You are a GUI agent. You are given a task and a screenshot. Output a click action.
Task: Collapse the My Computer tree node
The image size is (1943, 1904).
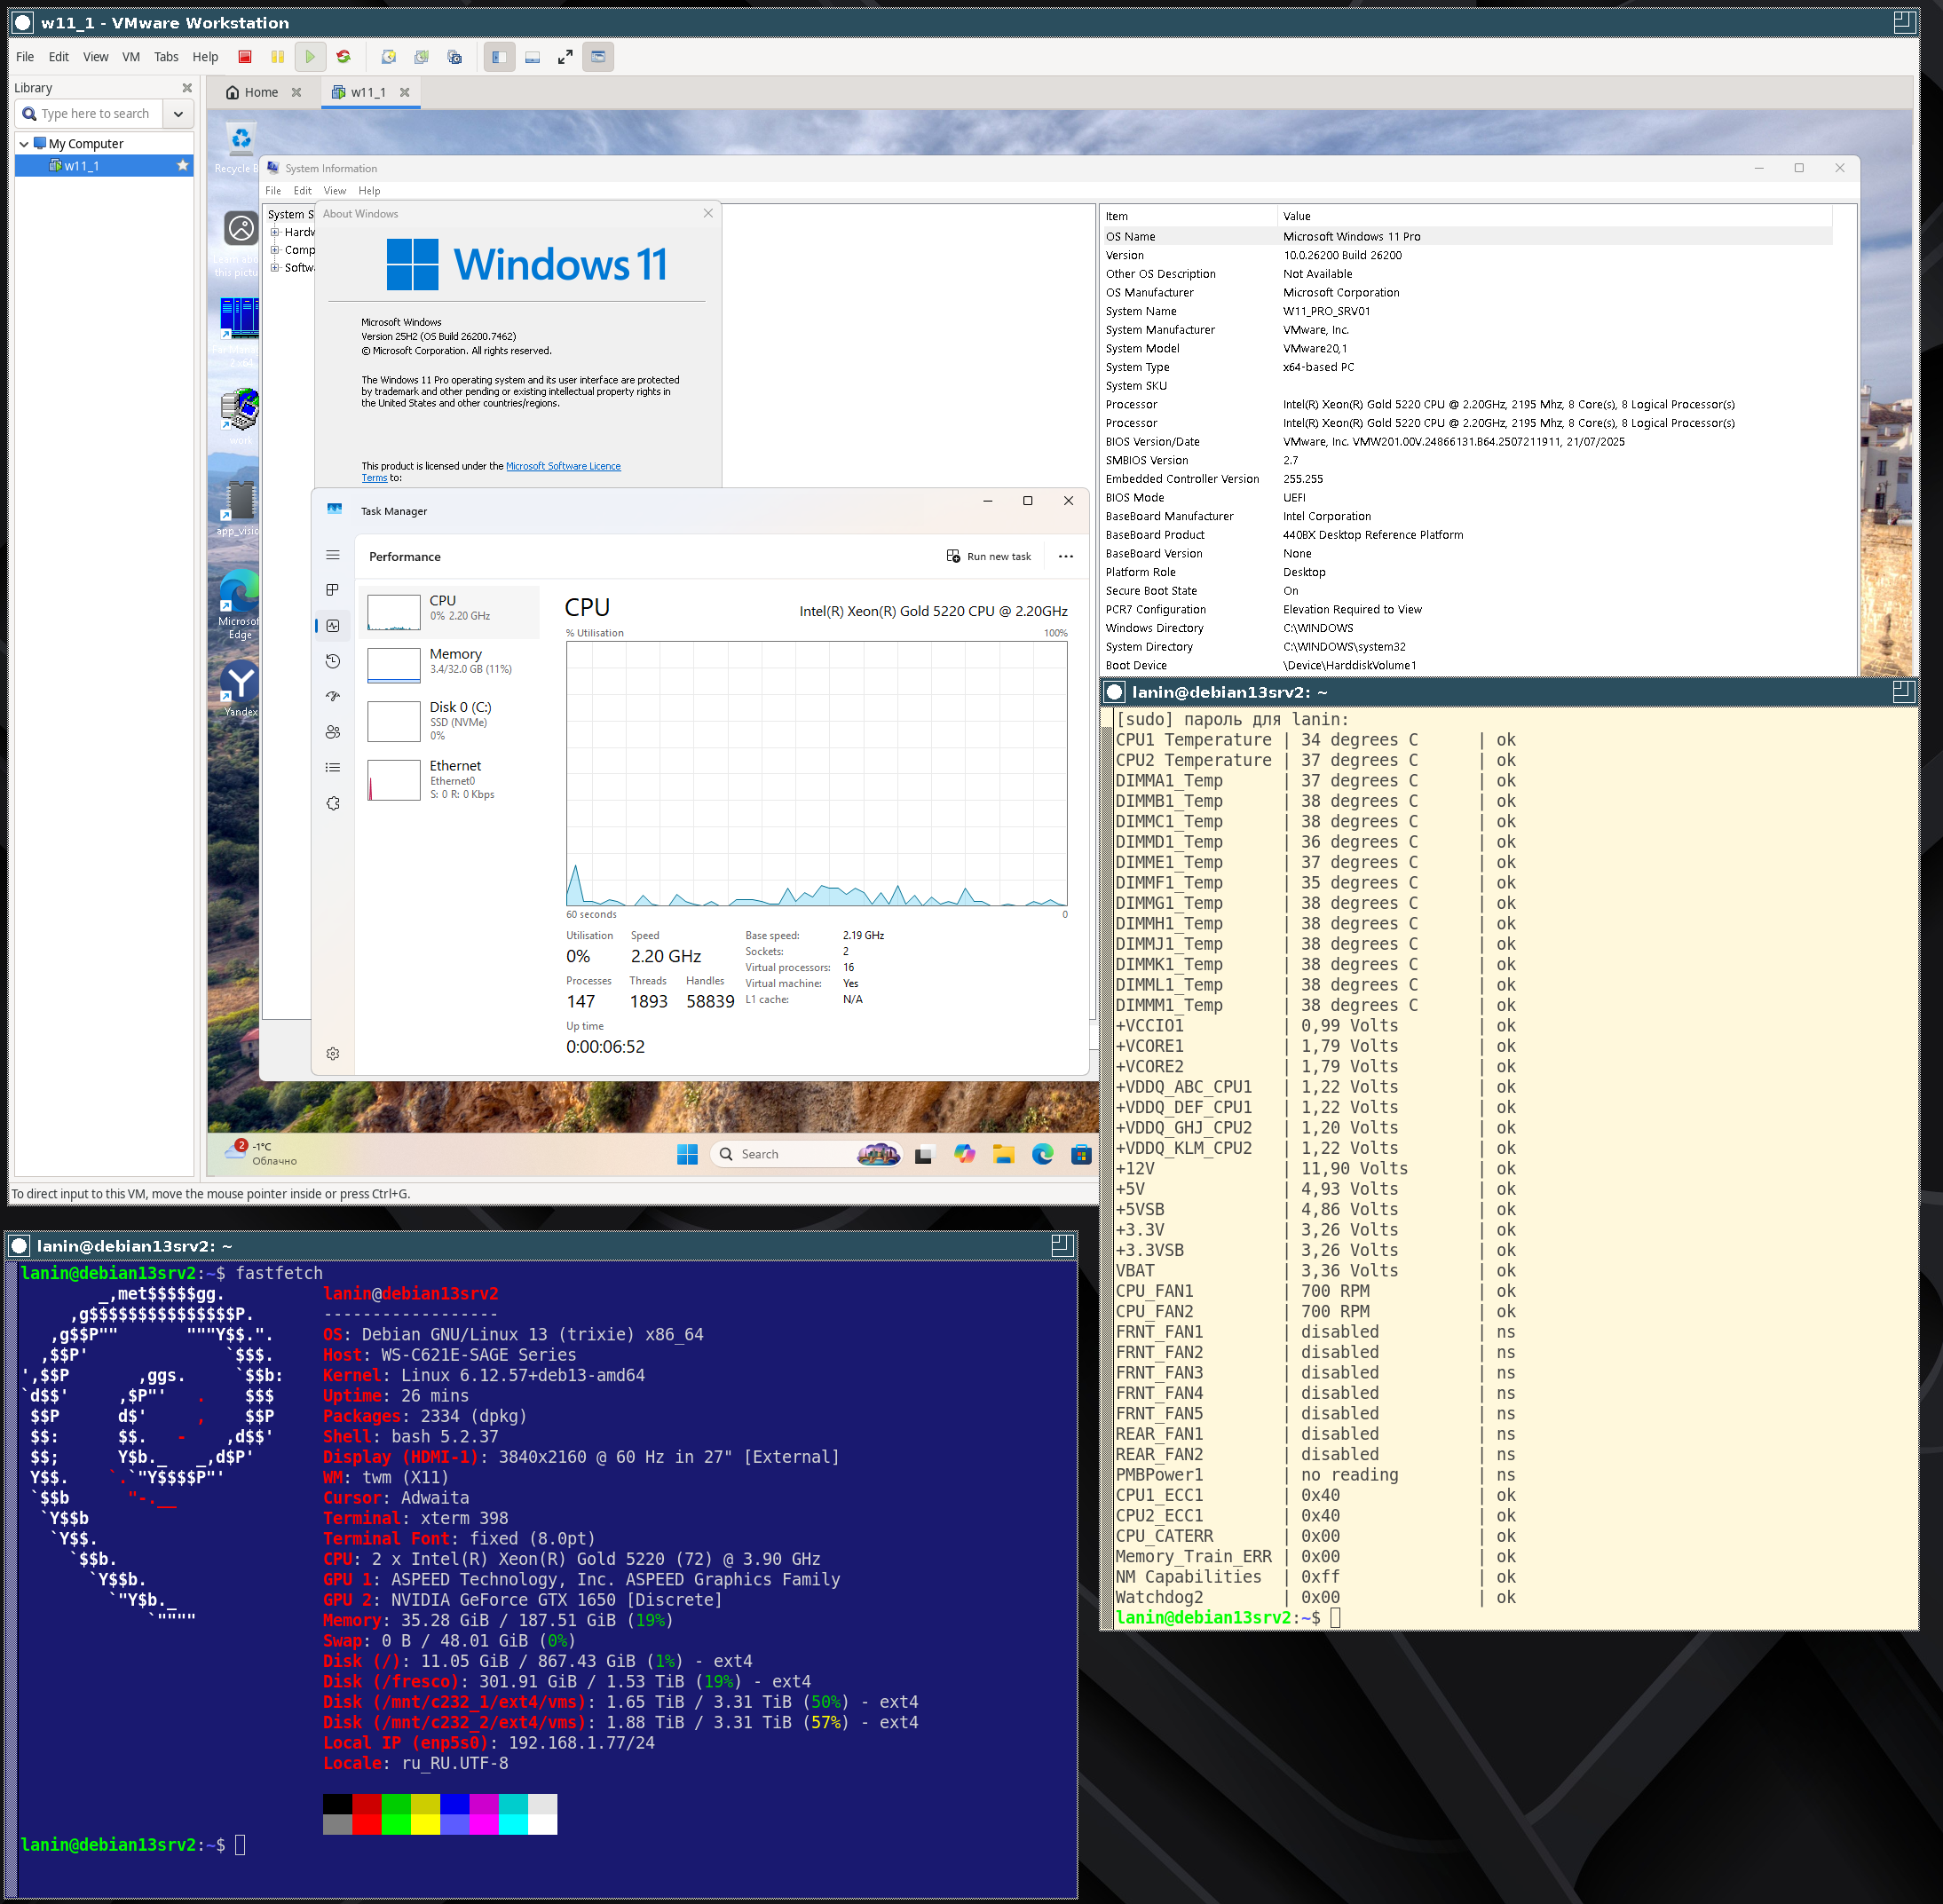point(24,144)
